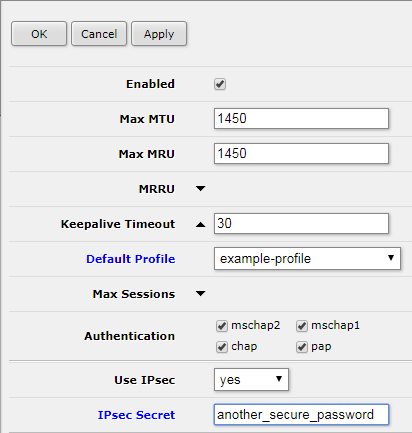Open the example-profile dropdown
Screen dimensions: 412x433
coord(307,258)
